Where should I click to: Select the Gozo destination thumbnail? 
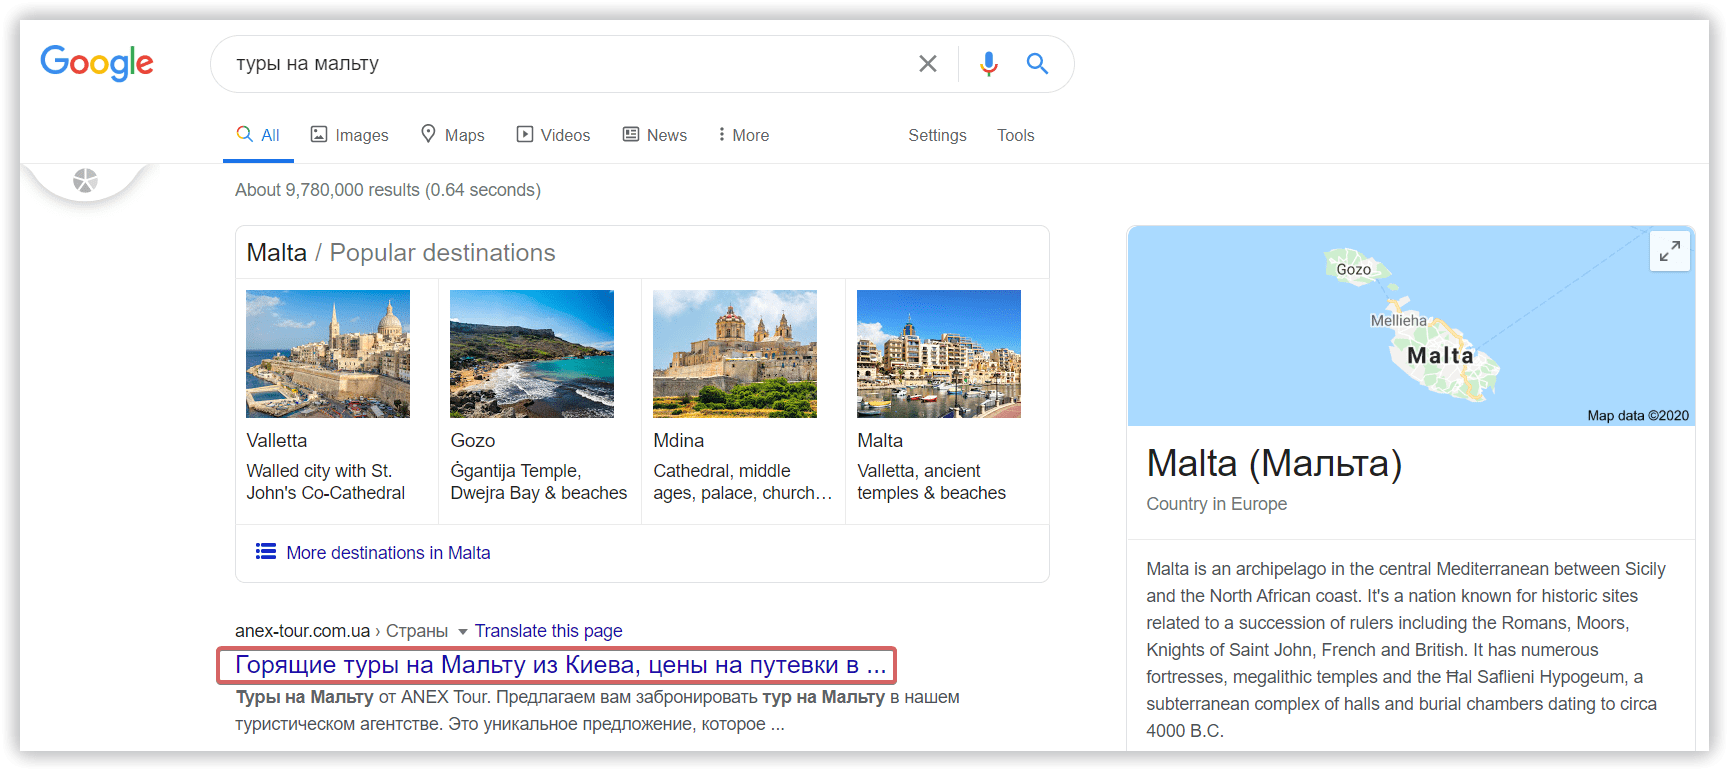(x=532, y=354)
